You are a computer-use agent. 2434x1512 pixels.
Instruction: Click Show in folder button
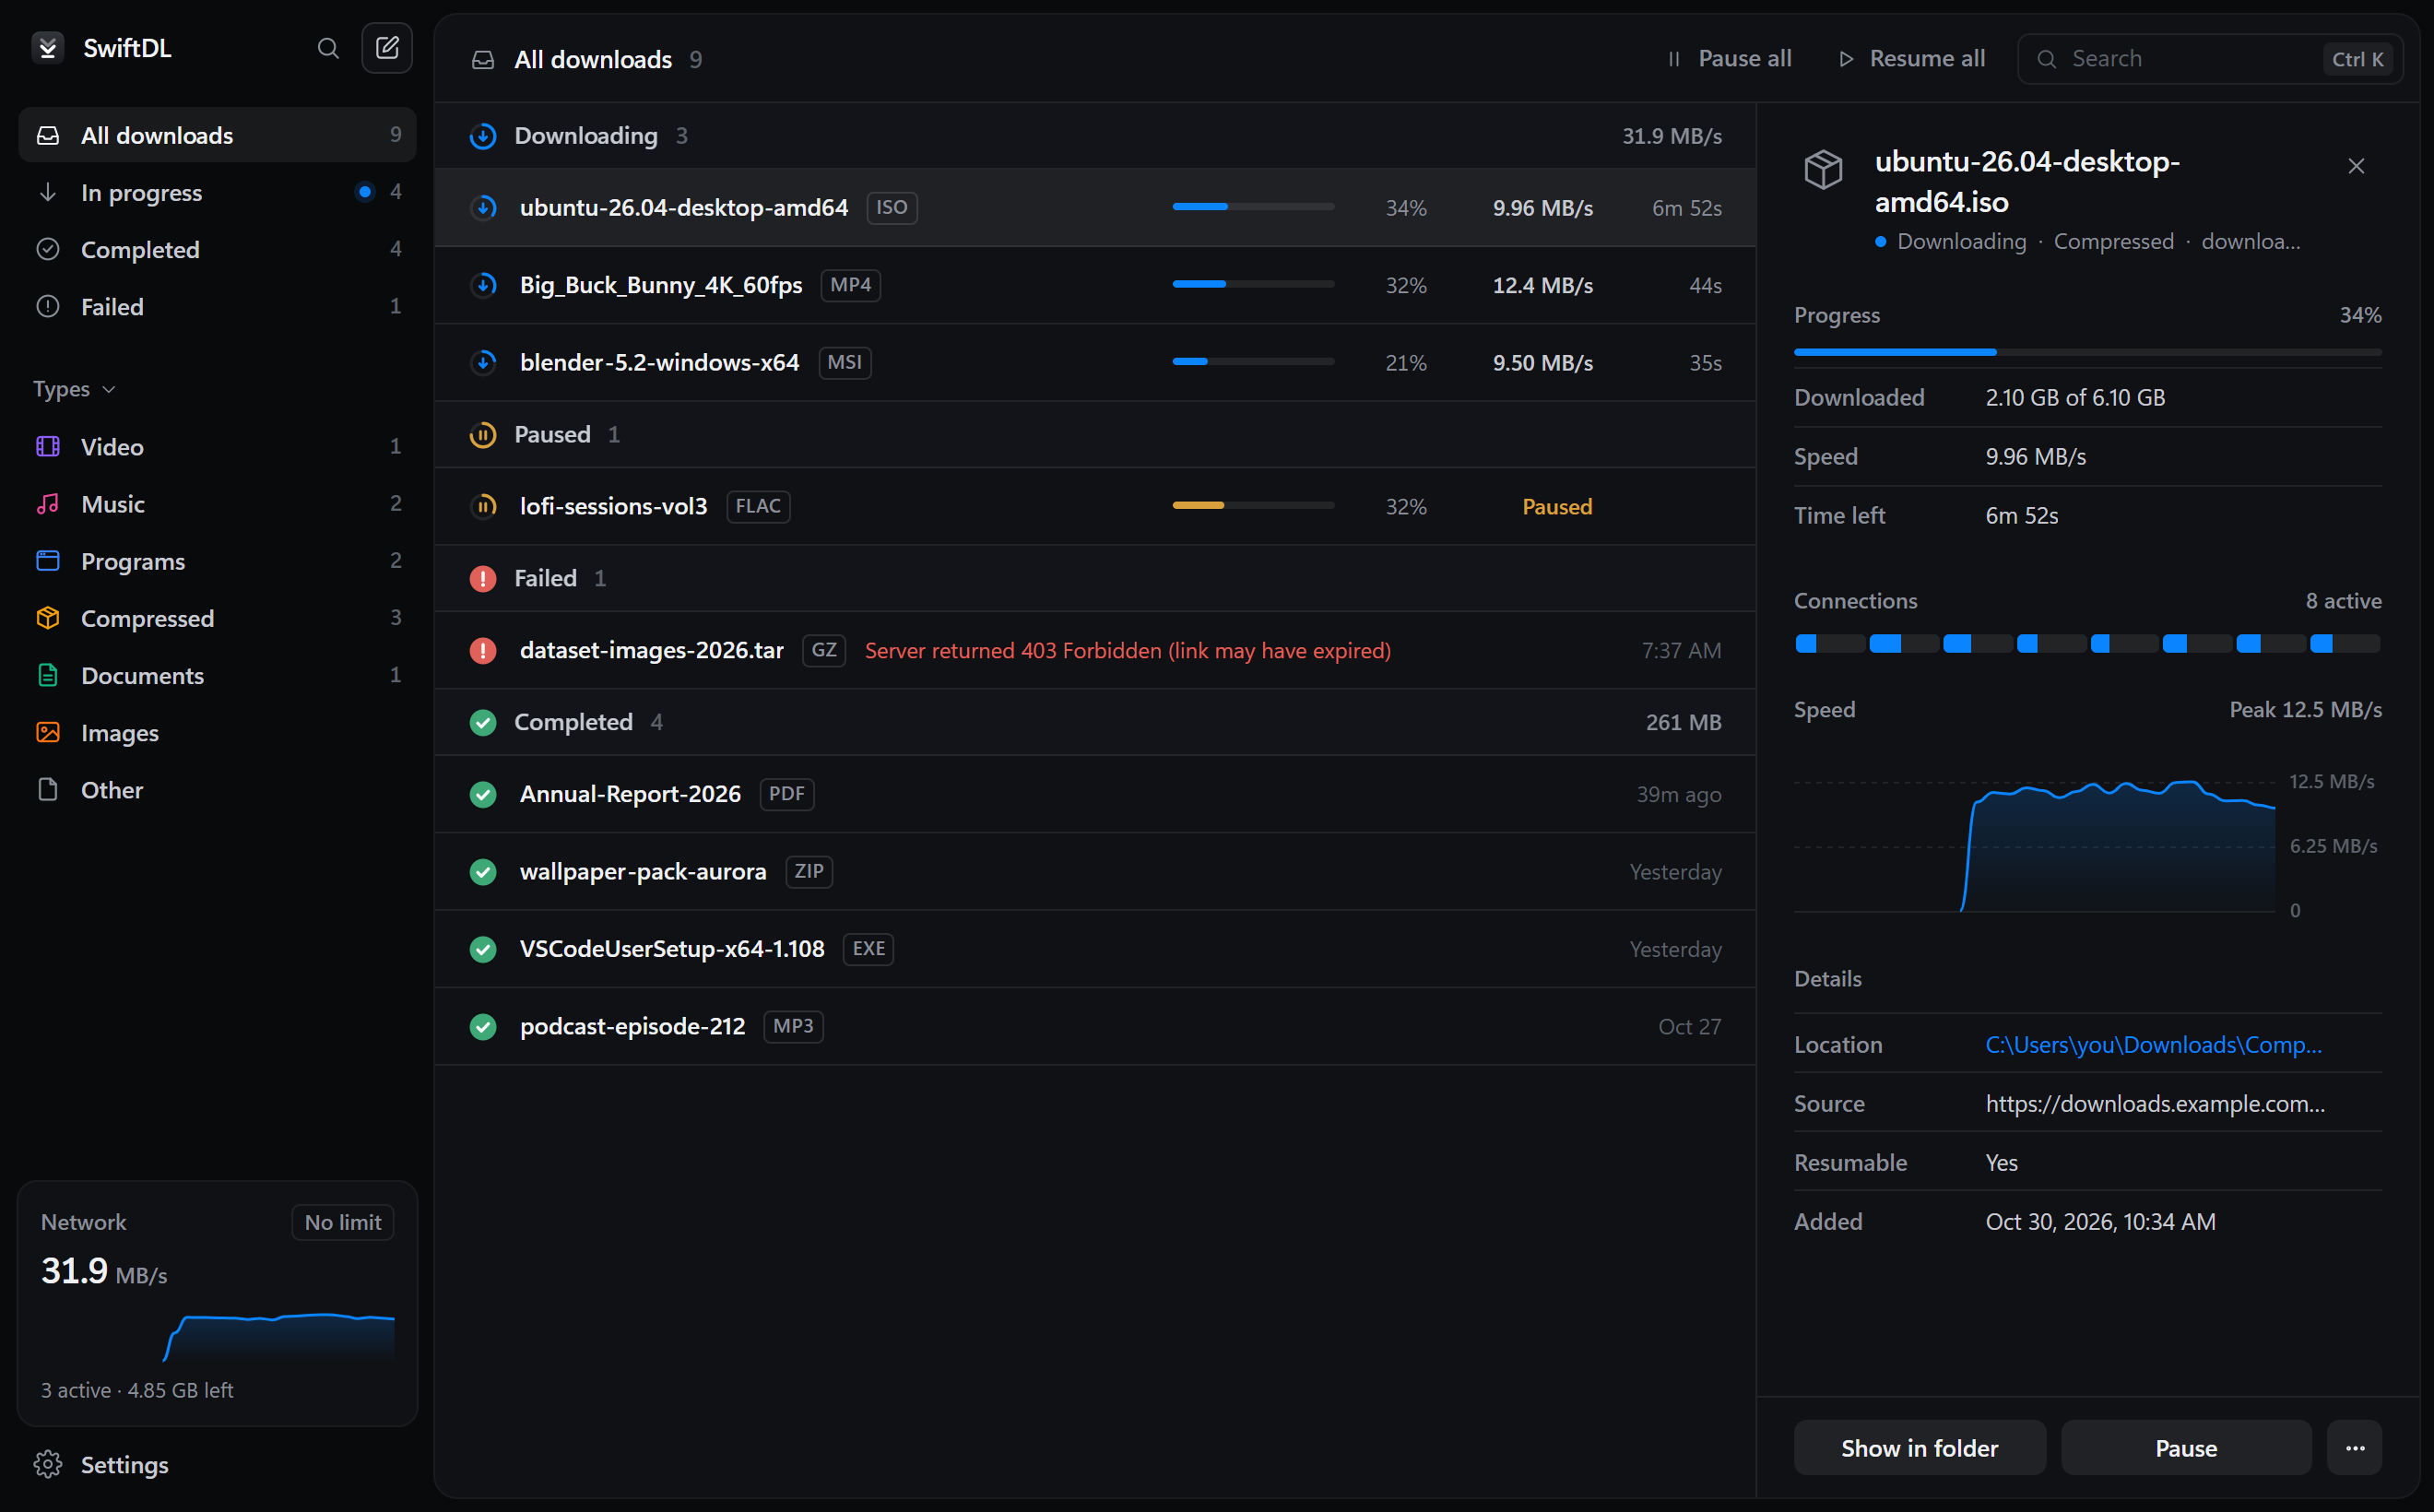point(1919,1448)
